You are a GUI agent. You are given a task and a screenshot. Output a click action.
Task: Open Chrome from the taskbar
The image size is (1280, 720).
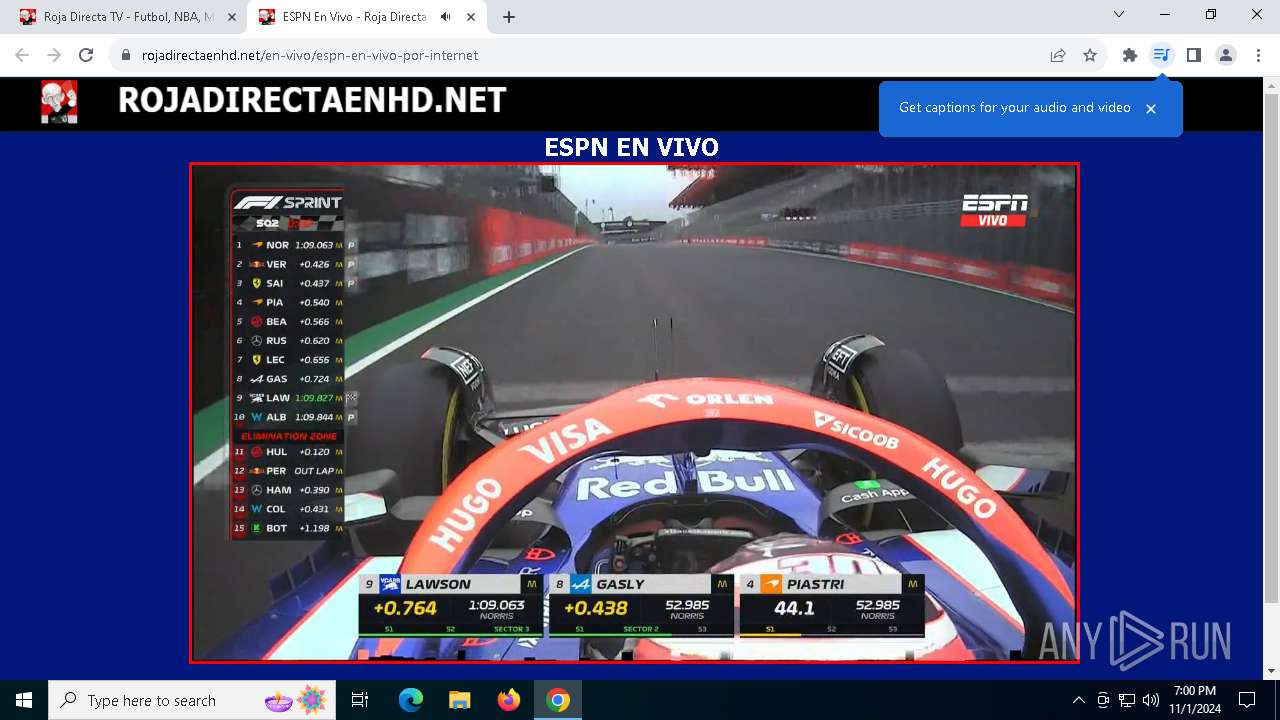click(x=558, y=700)
